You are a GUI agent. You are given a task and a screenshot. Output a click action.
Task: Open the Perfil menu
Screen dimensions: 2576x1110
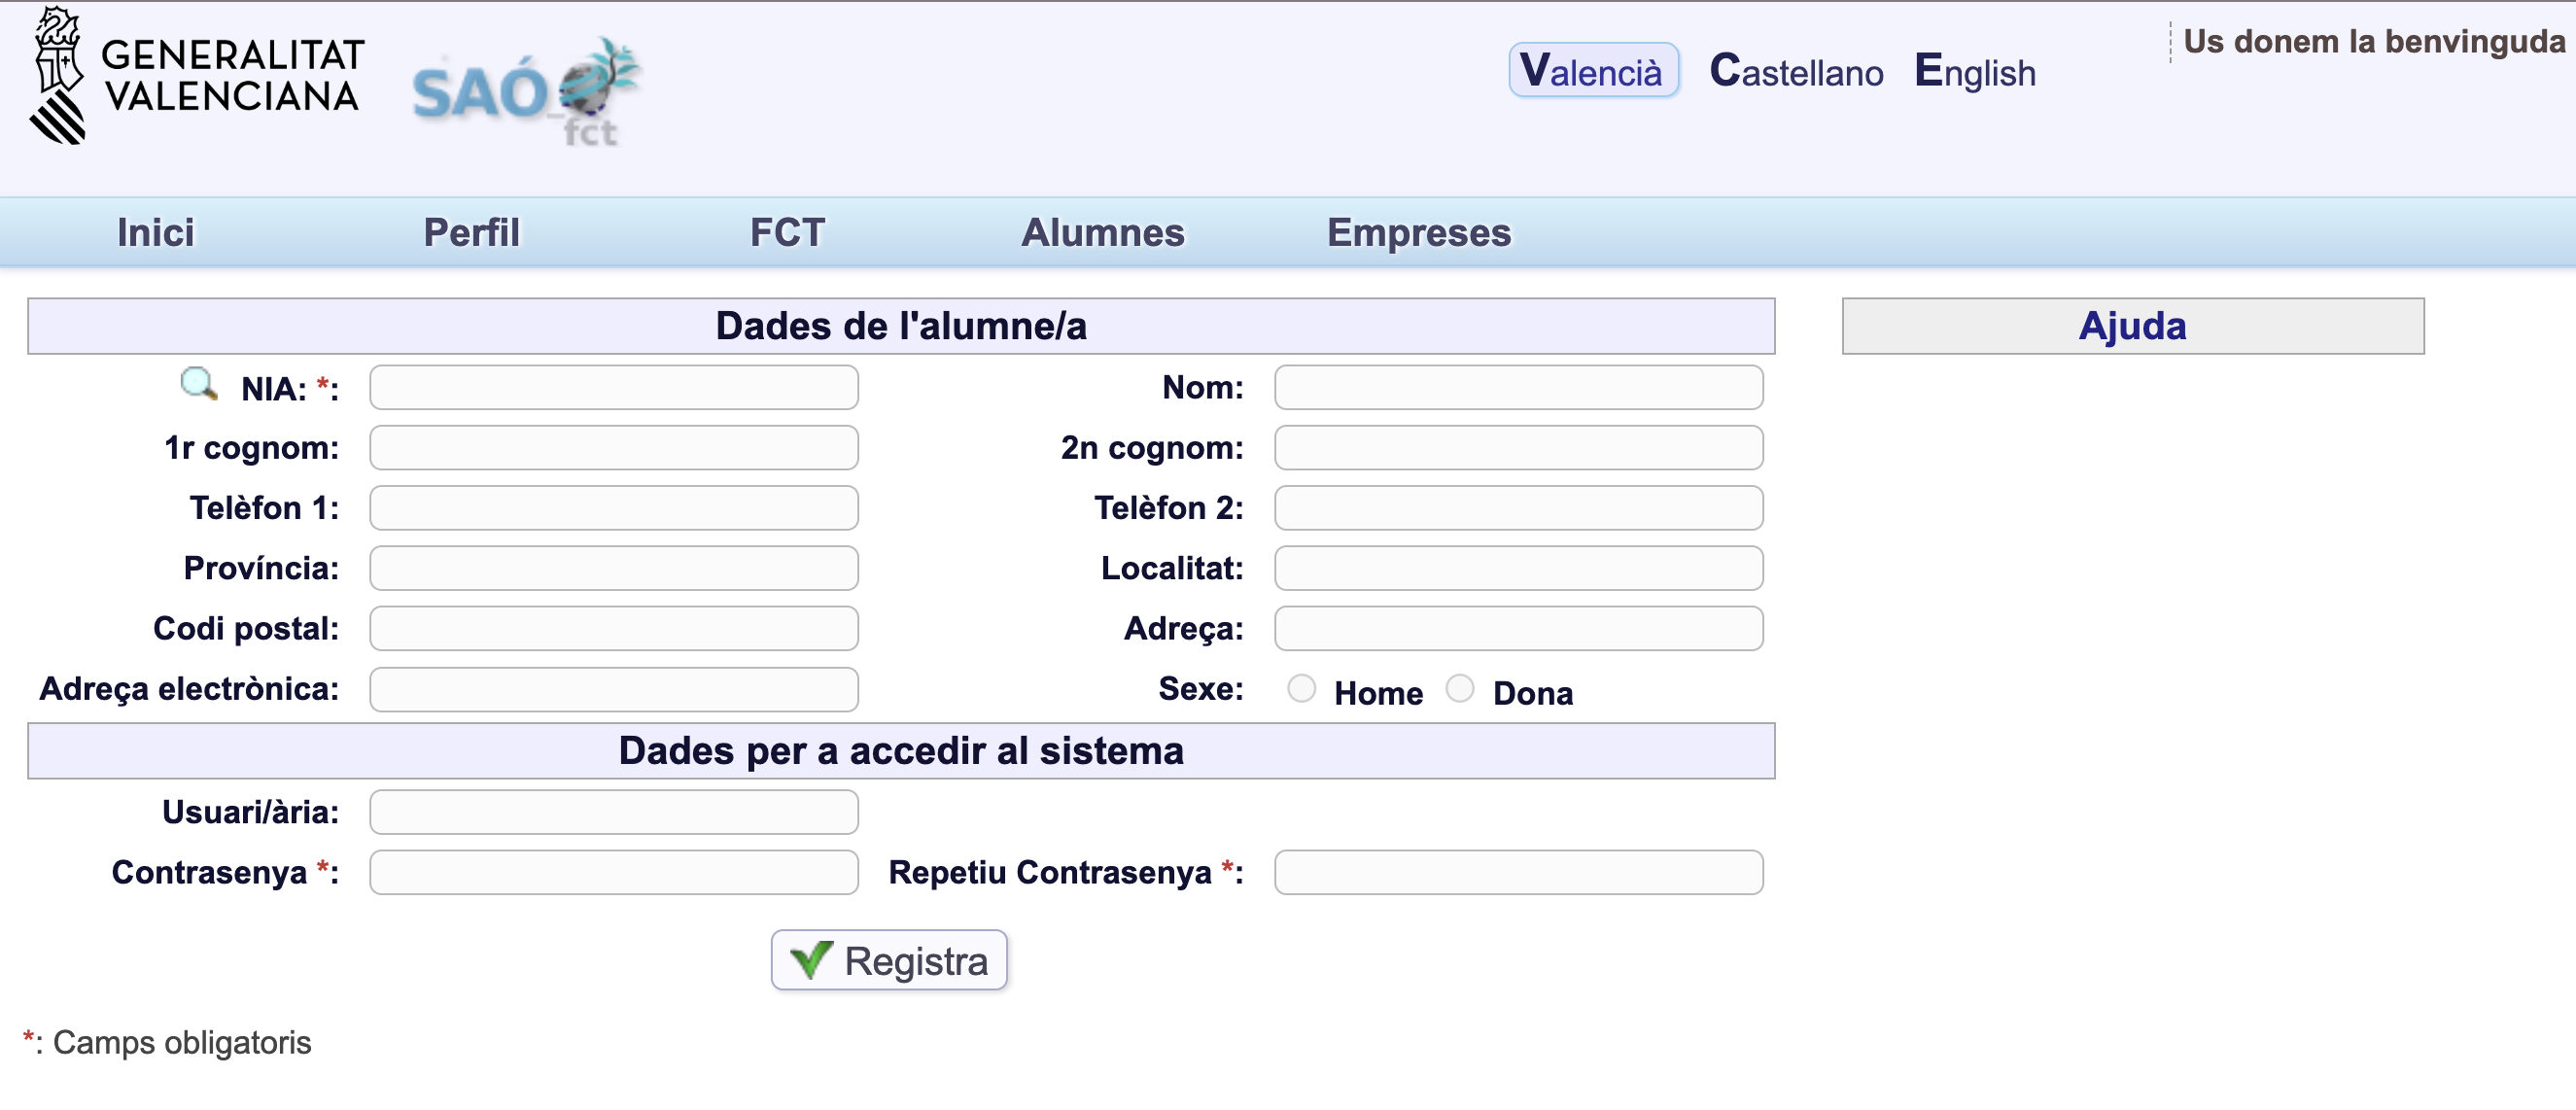coord(471,233)
